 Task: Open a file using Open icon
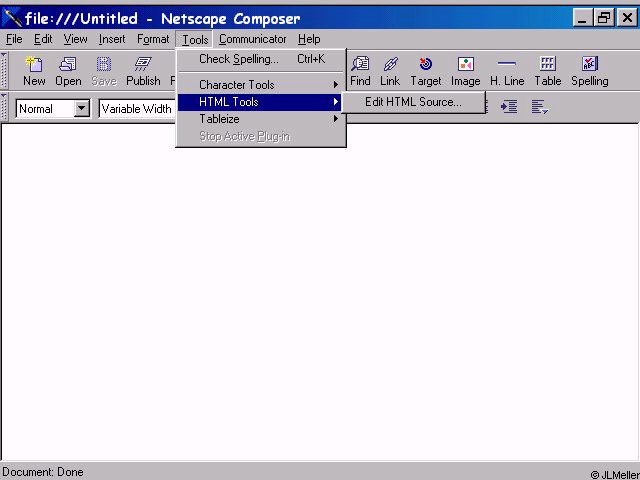[x=68, y=71]
